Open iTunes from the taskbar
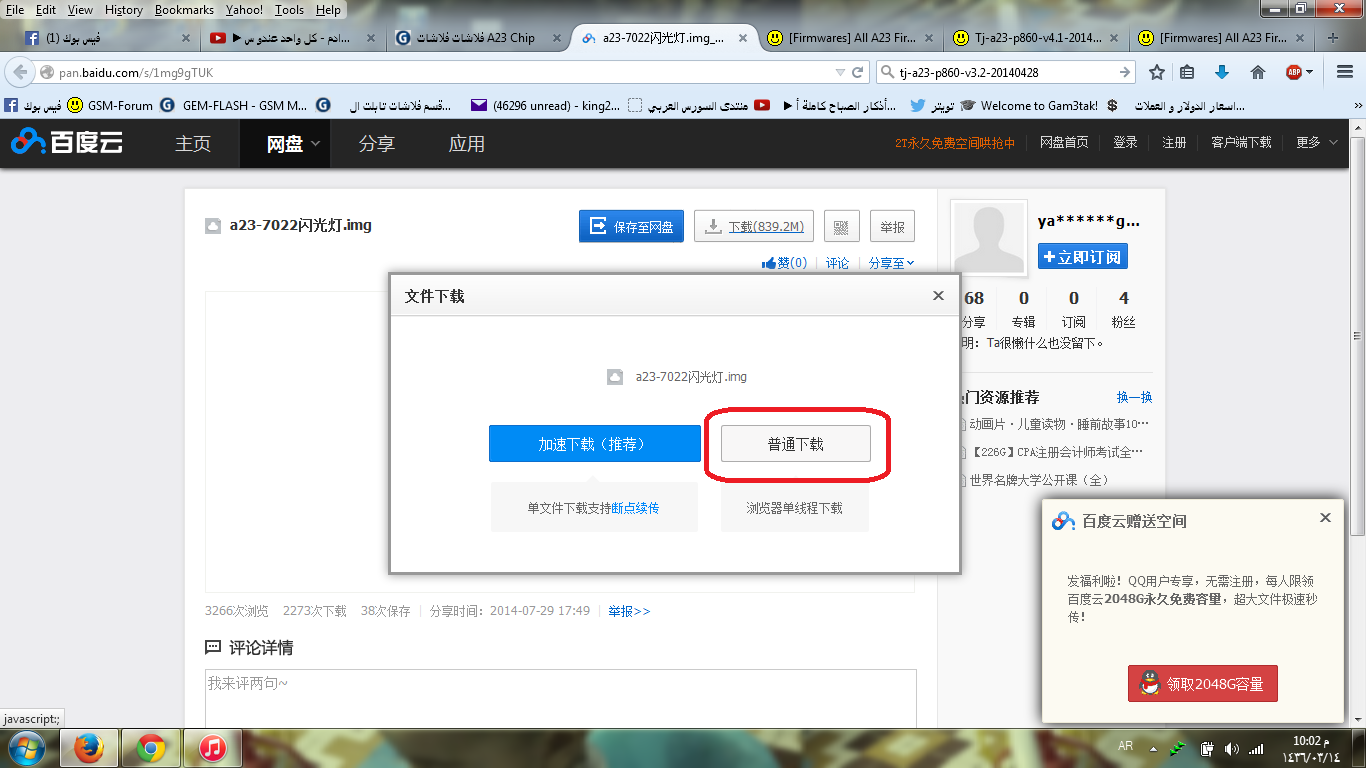The image size is (1366, 768). pos(212,748)
